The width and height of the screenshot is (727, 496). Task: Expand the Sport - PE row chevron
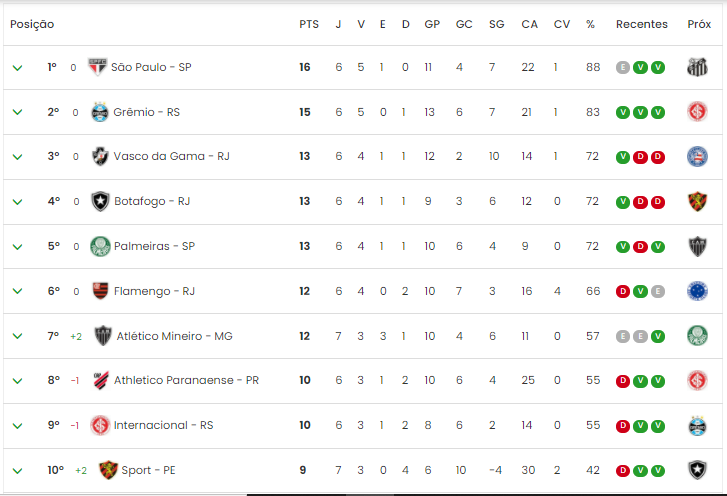[18, 471]
